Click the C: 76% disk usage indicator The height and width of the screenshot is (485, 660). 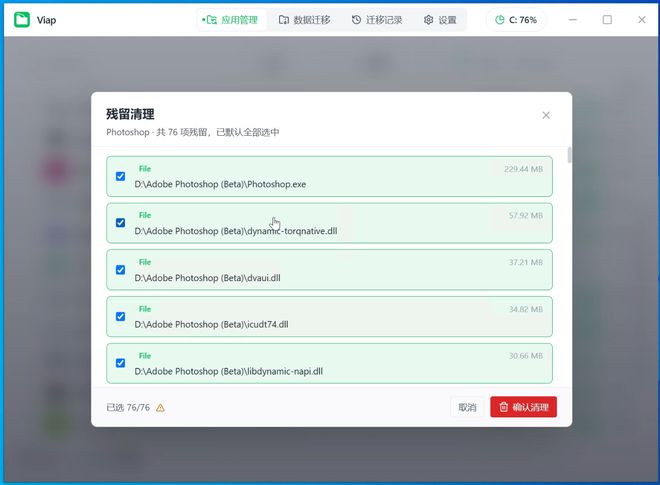[516, 20]
